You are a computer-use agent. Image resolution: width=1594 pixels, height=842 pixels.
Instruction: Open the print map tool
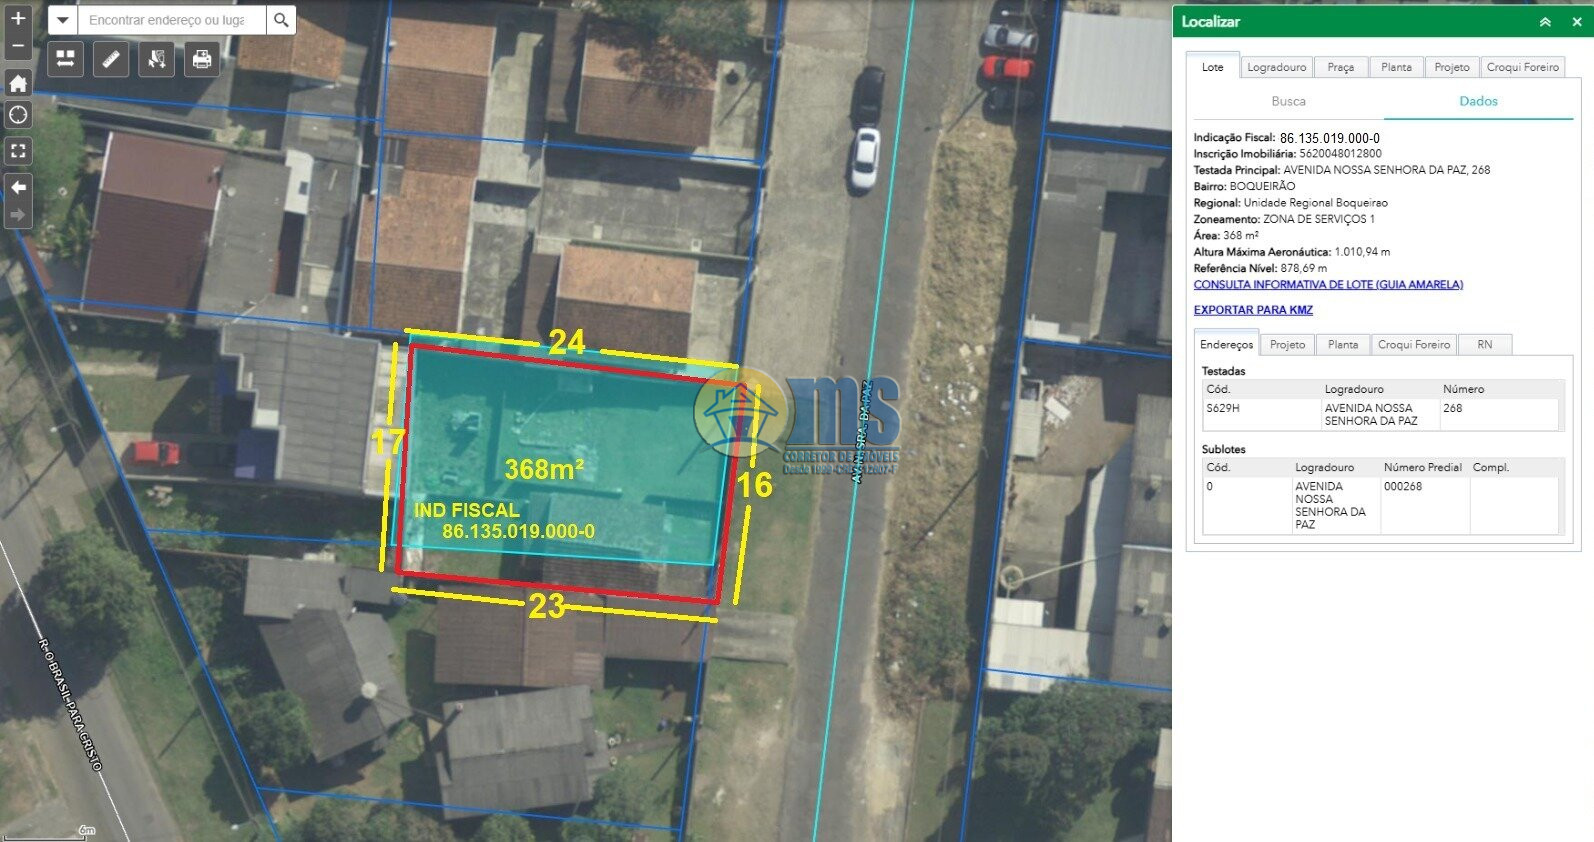pos(202,60)
